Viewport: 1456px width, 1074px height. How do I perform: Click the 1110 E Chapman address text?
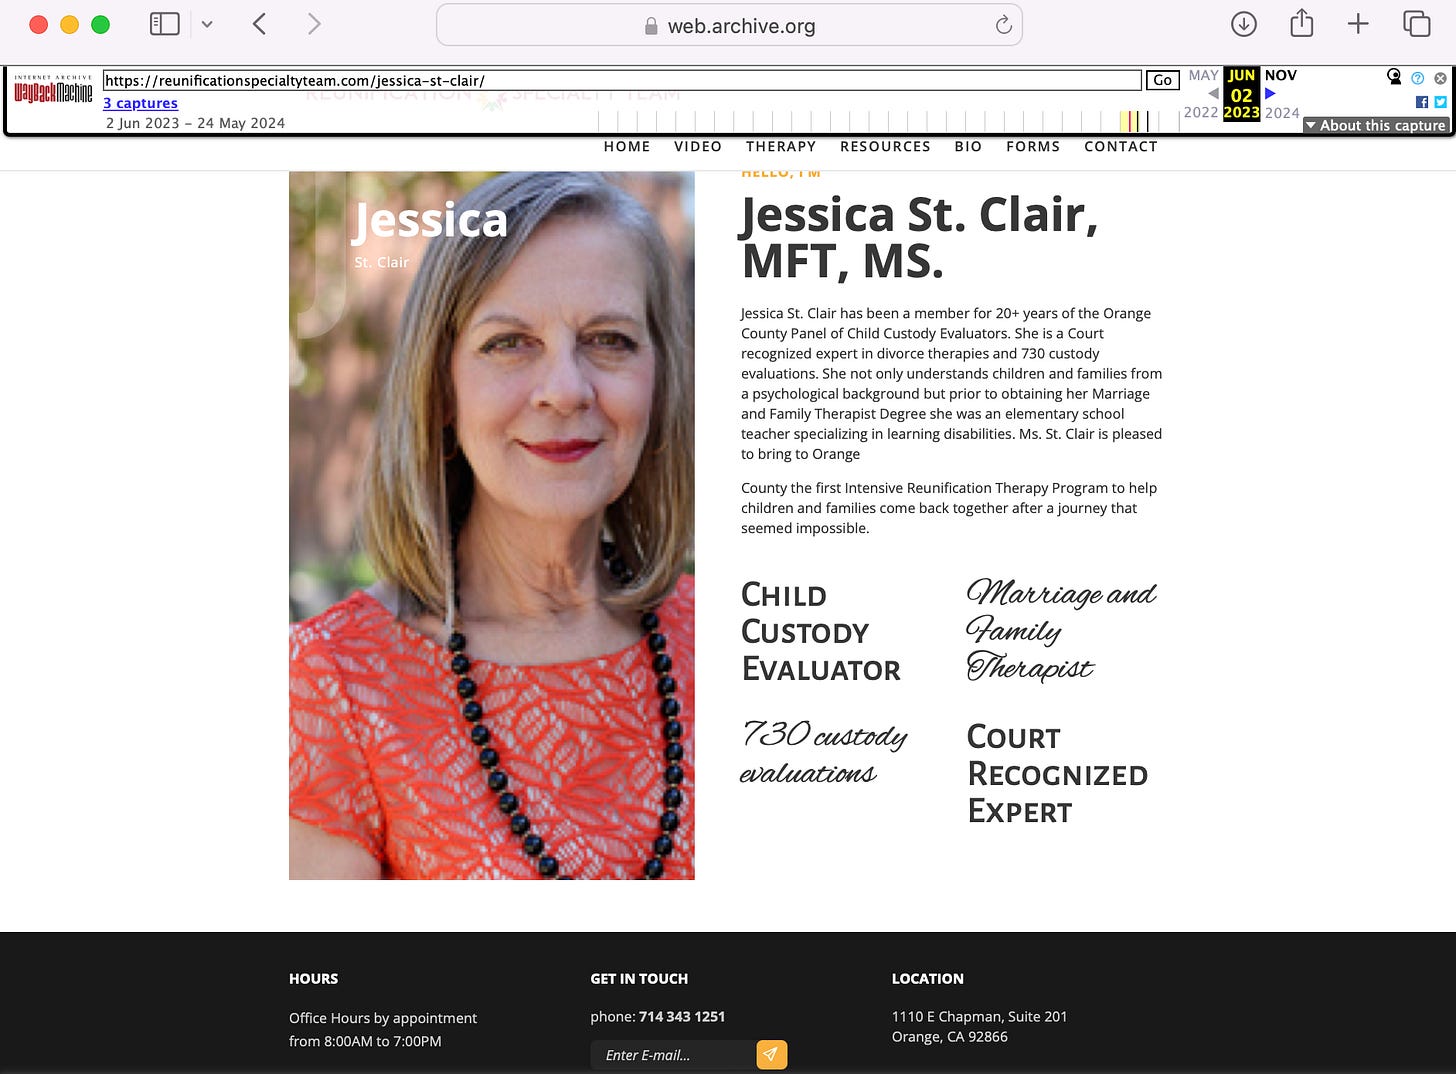[x=979, y=1026]
